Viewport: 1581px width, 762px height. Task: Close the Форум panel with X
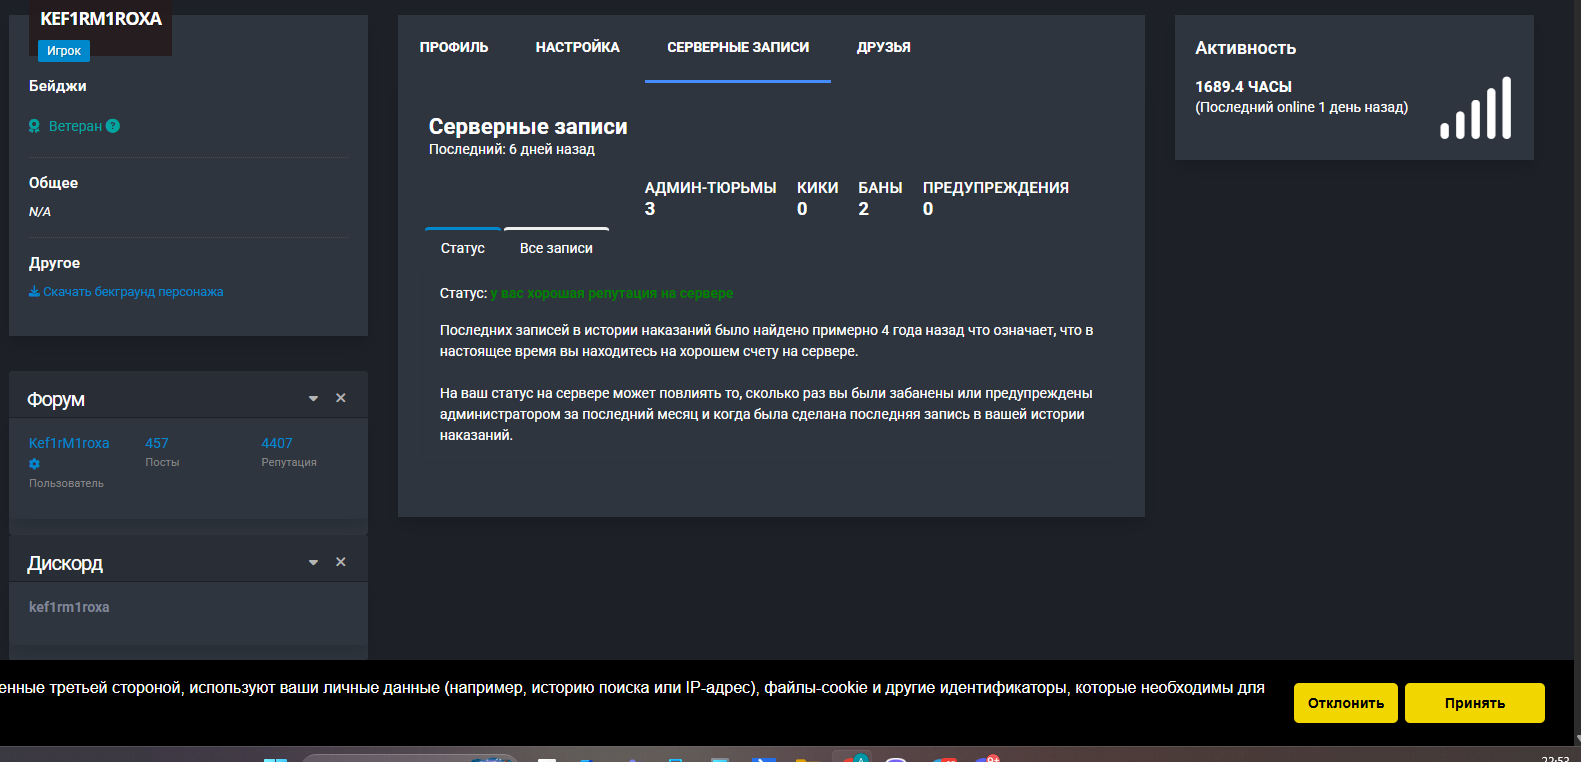(341, 398)
